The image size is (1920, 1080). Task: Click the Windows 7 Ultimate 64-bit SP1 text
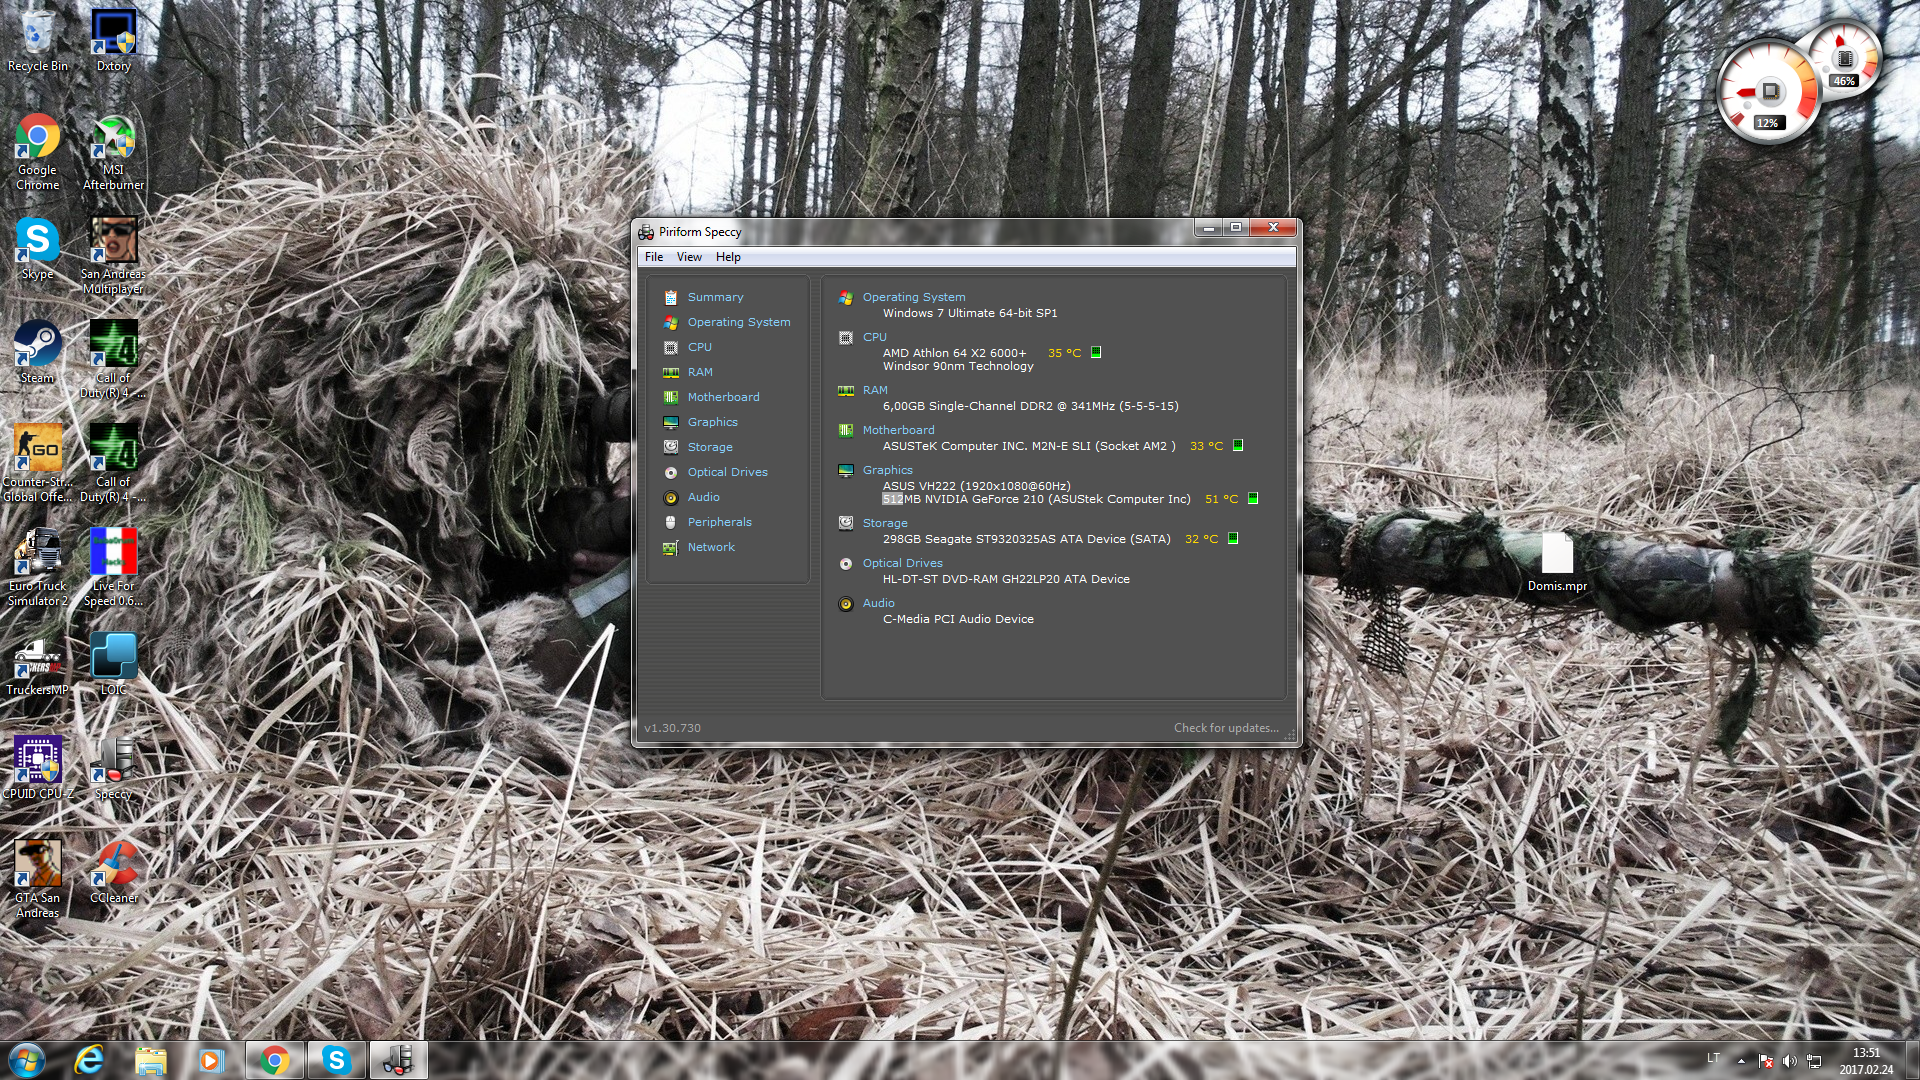click(x=969, y=313)
